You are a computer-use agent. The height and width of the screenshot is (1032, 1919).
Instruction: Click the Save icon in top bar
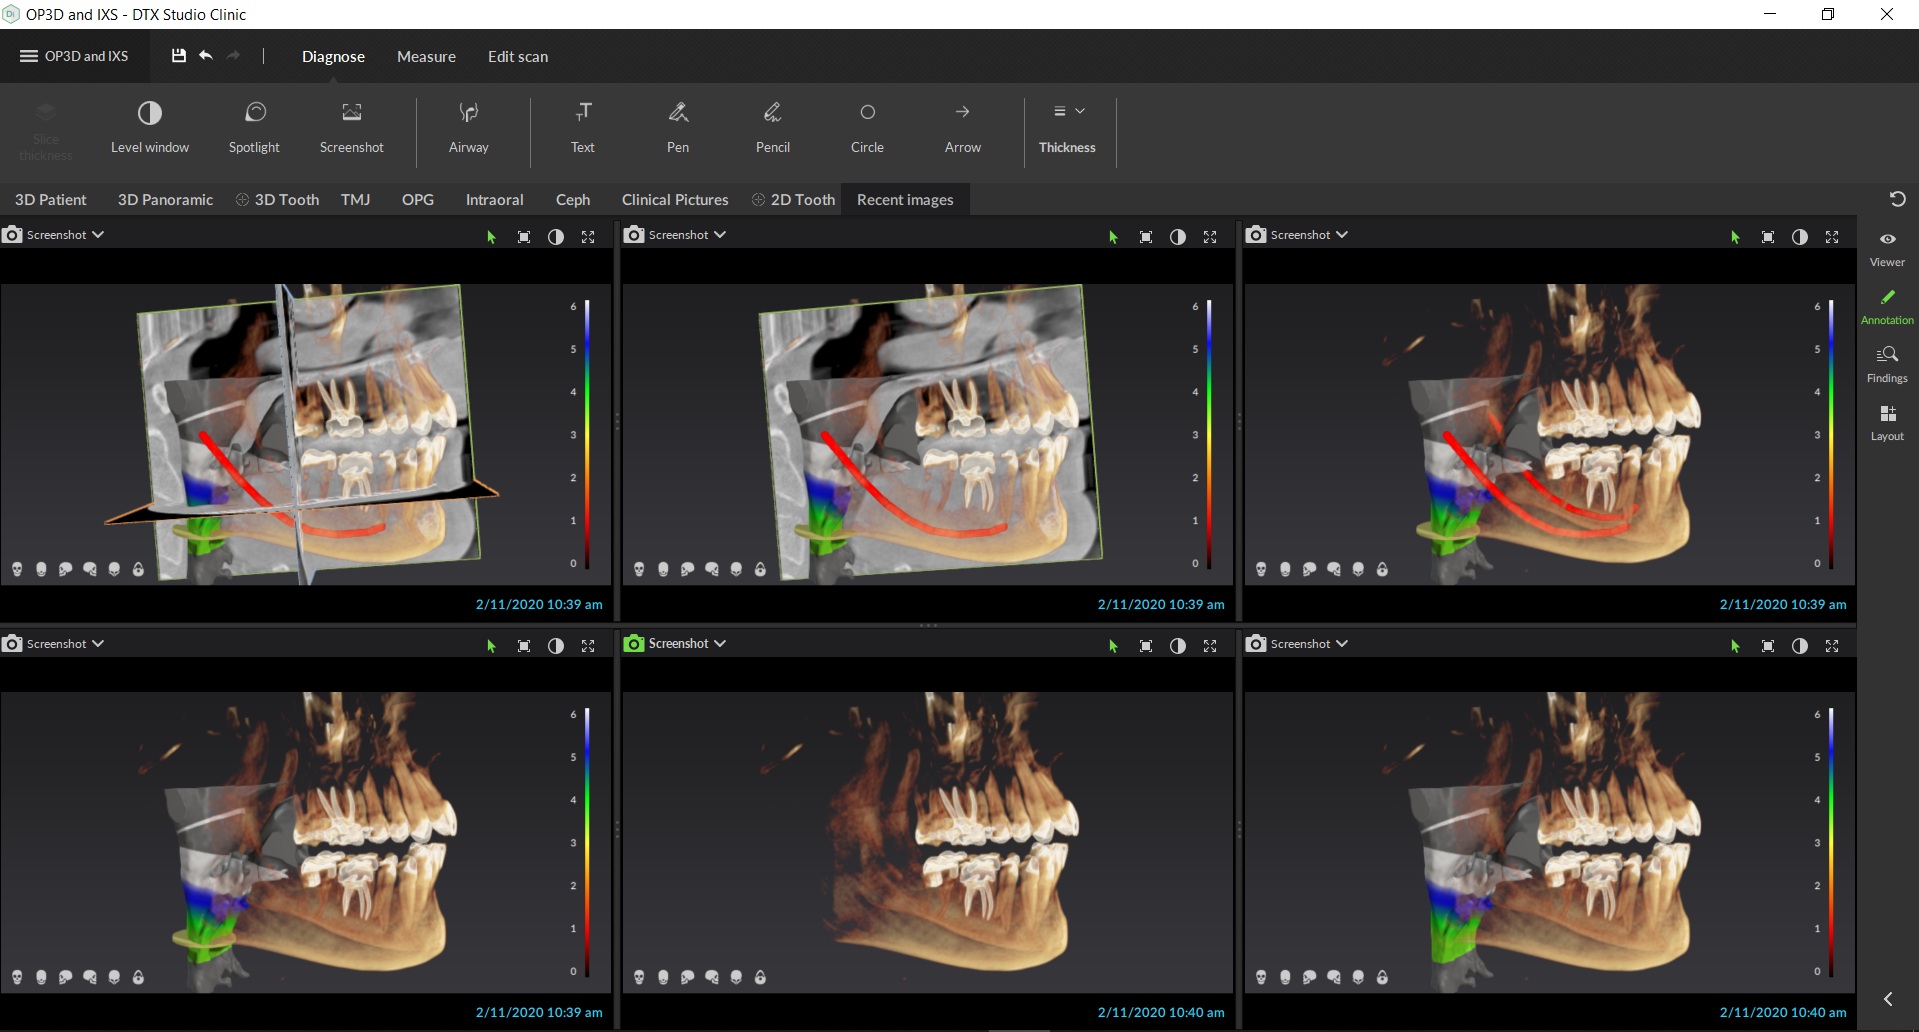point(178,56)
